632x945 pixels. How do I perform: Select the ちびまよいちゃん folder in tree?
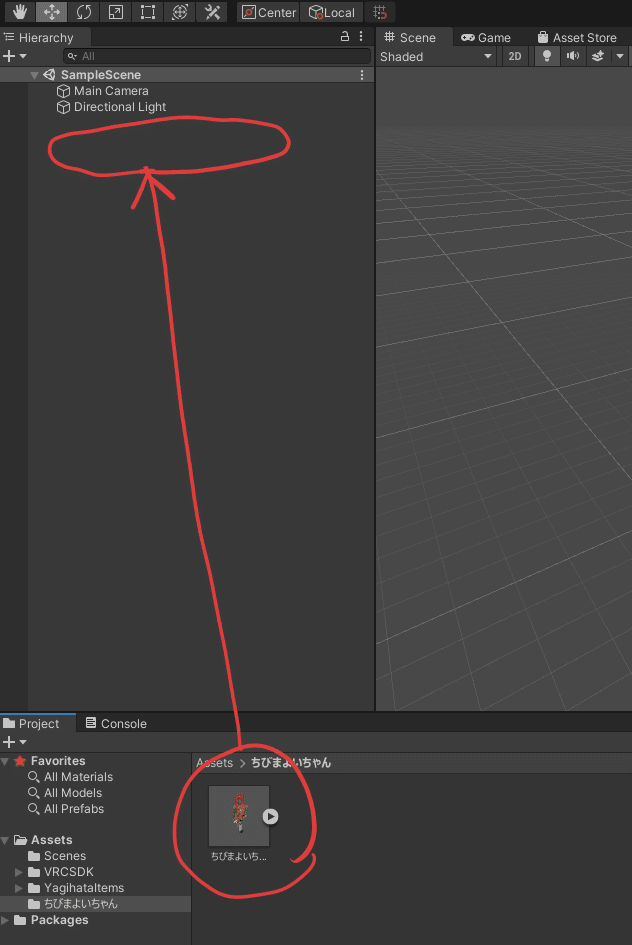73,904
